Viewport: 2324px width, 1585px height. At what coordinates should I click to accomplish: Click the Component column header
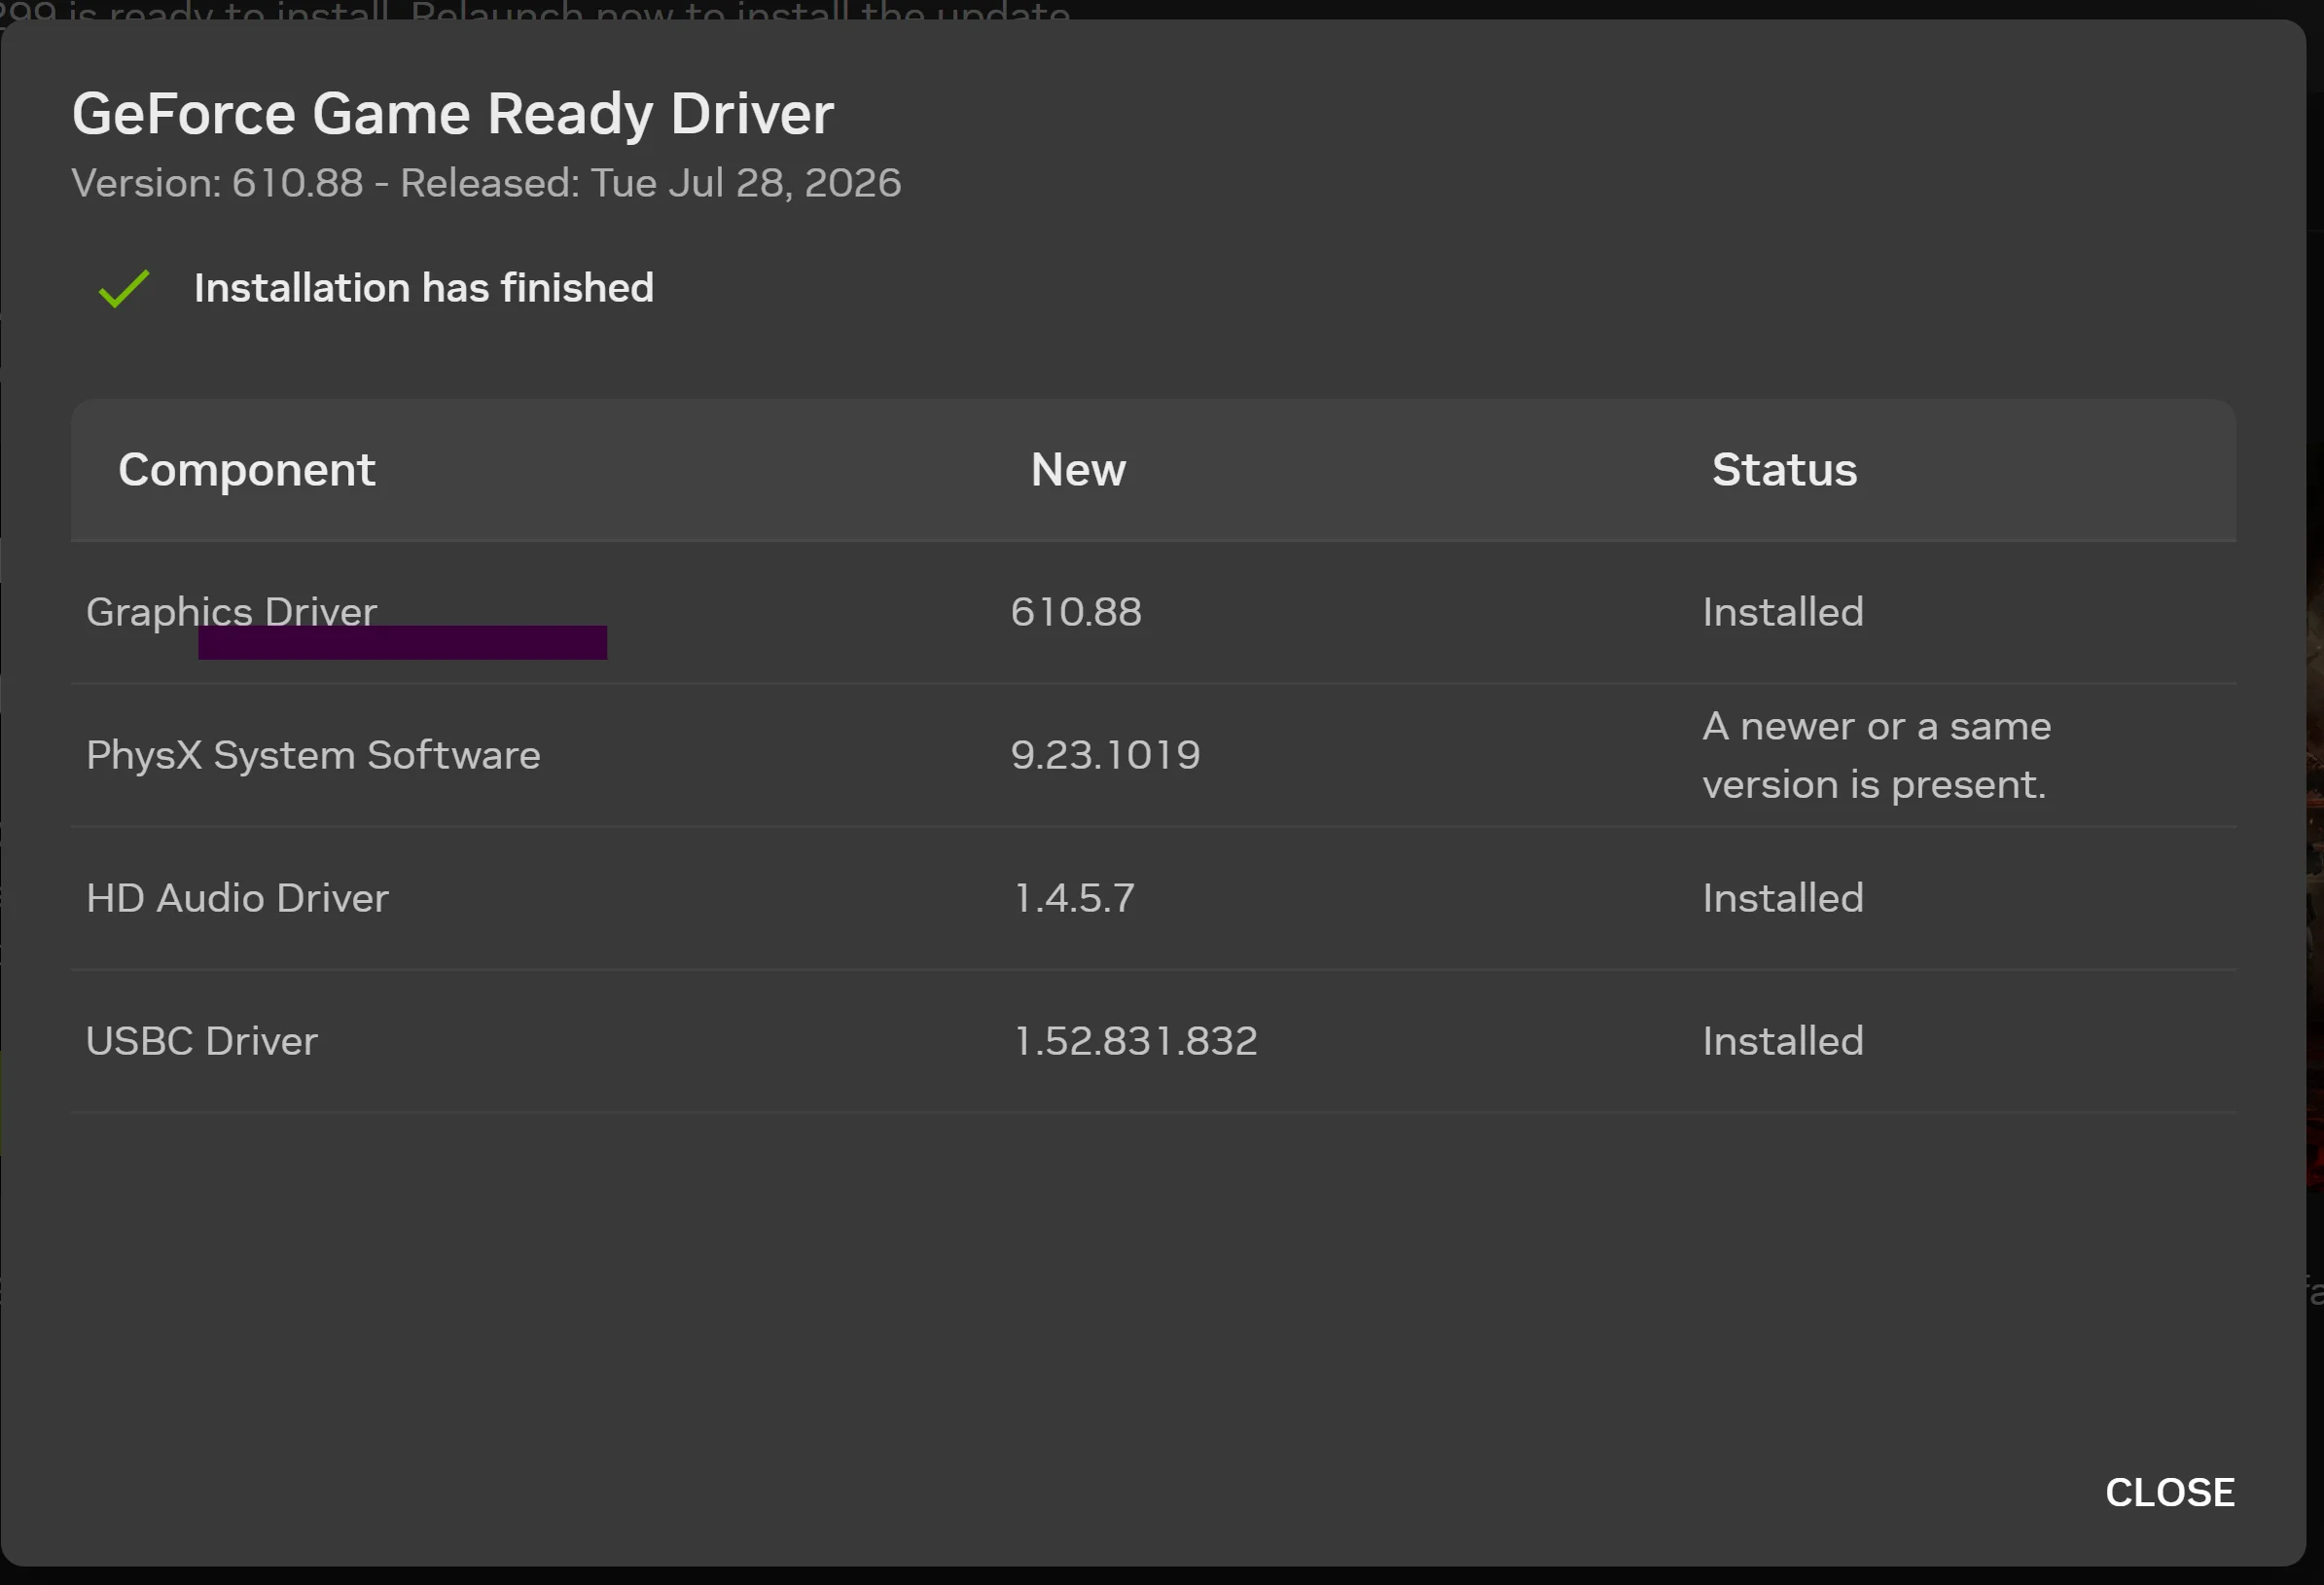247,470
